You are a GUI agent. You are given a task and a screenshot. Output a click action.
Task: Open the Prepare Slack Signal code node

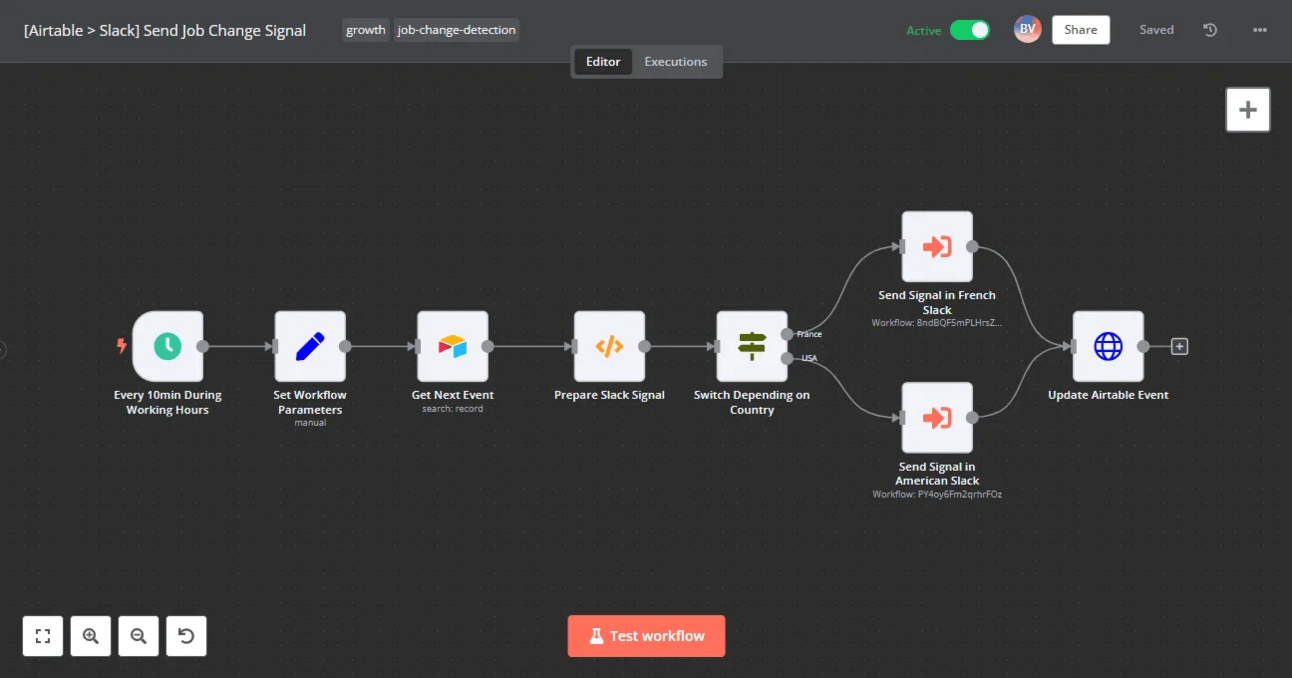pos(609,346)
